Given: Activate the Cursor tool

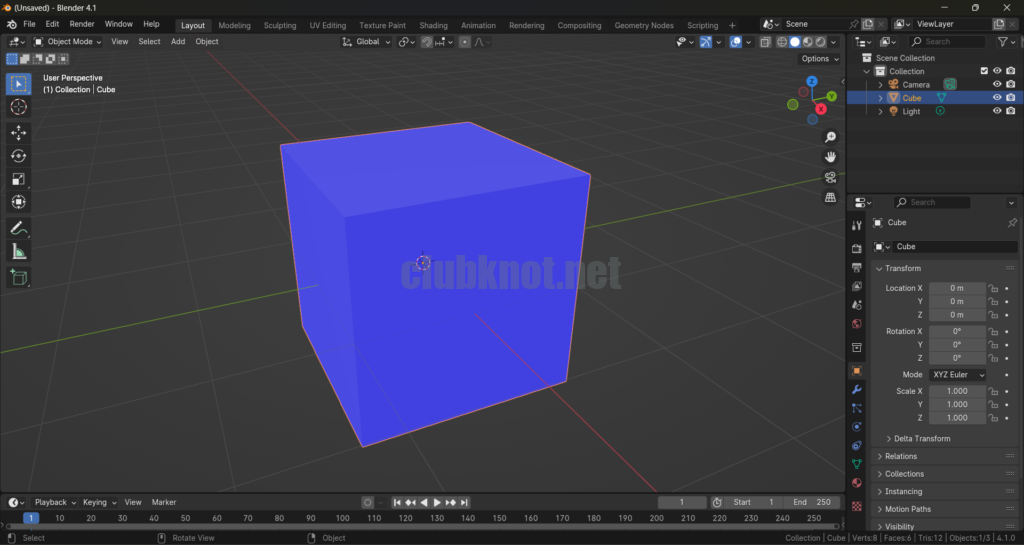Looking at the screenshot, I should (18, 107).
